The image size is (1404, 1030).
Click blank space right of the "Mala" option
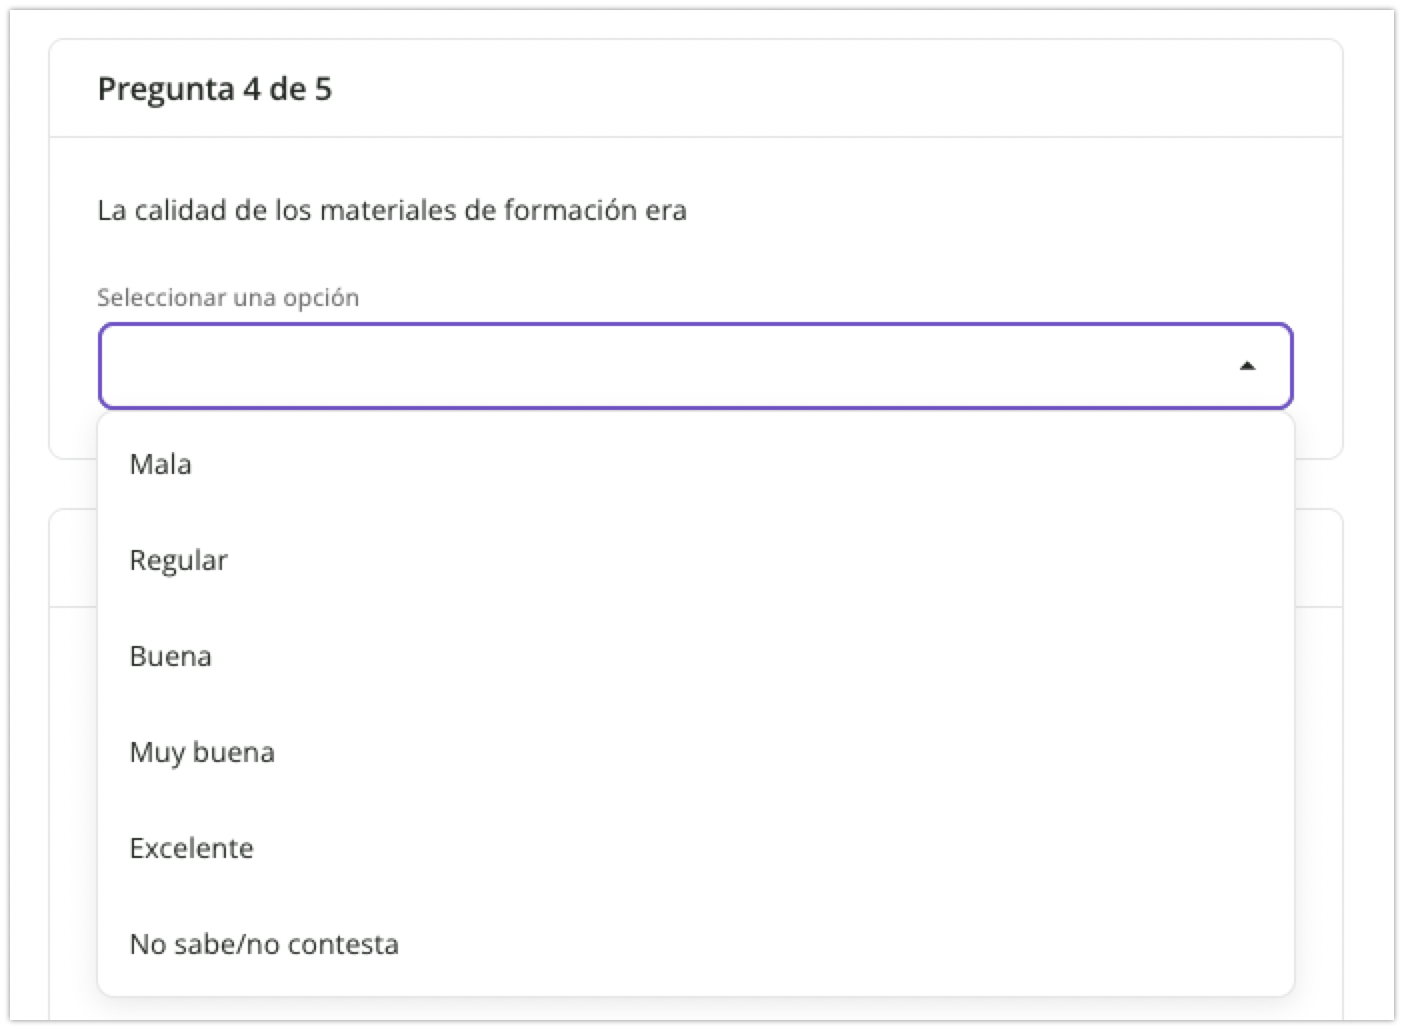tap(800, 464)
